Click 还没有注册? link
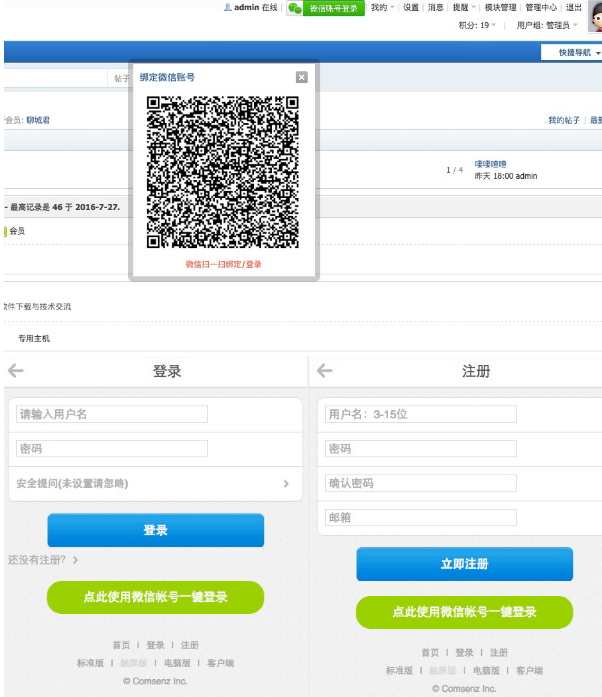 43,560
